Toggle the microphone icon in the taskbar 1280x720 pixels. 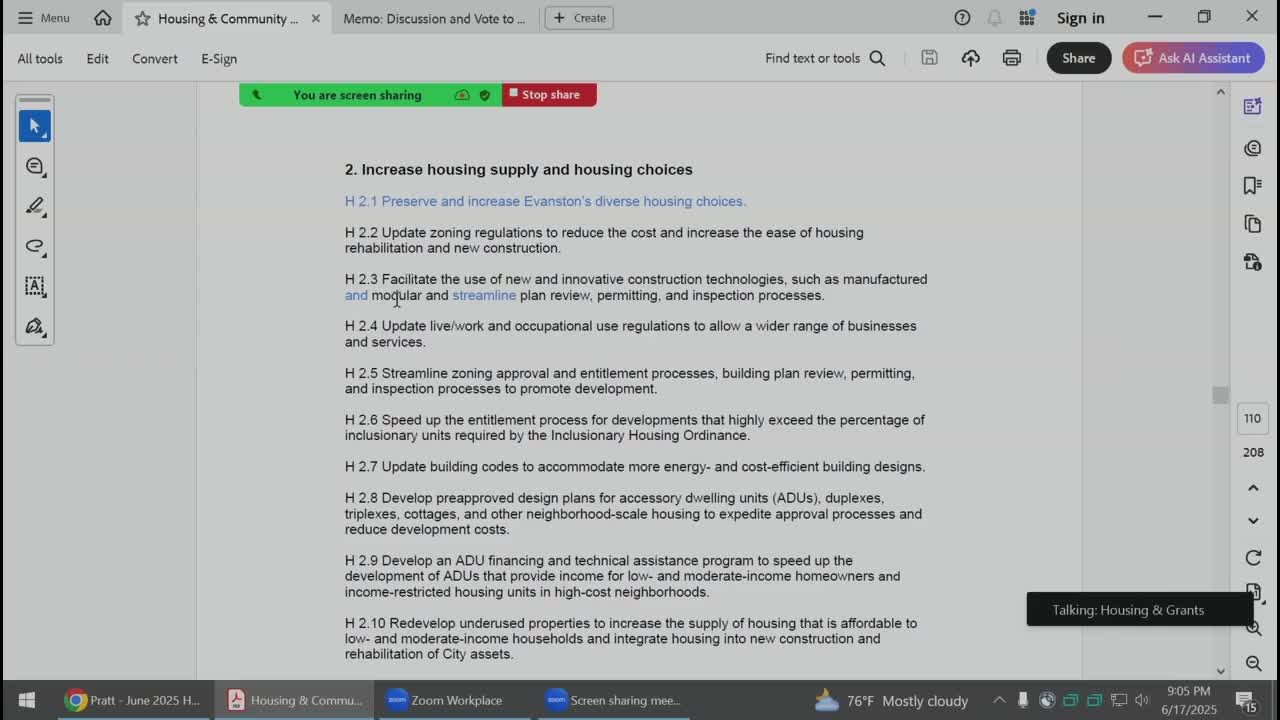click(x=1022, y=700)
